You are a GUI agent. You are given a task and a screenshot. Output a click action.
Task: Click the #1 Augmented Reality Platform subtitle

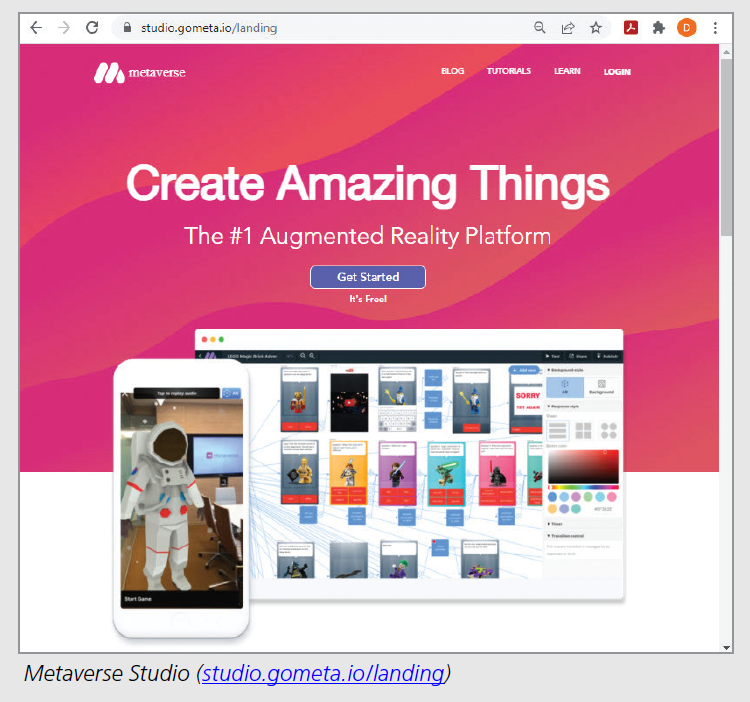pos(368,236)
